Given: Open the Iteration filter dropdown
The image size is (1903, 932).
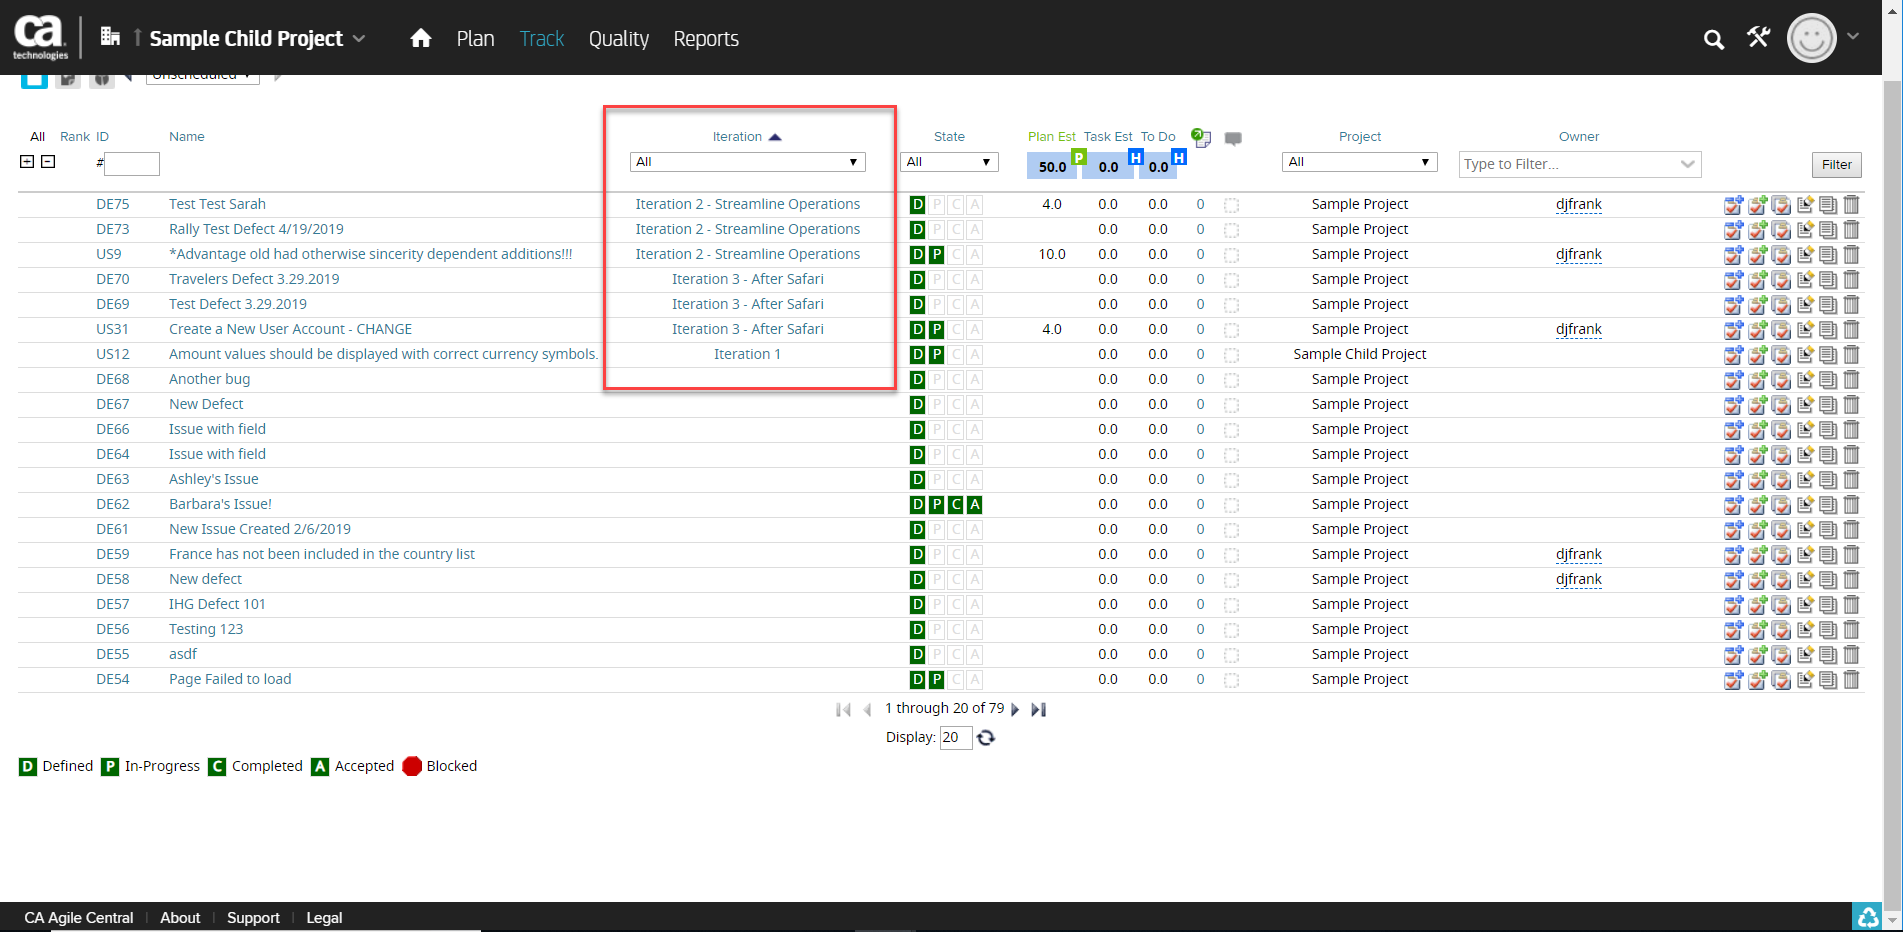Looking at the screenshot, I should 747,162.
